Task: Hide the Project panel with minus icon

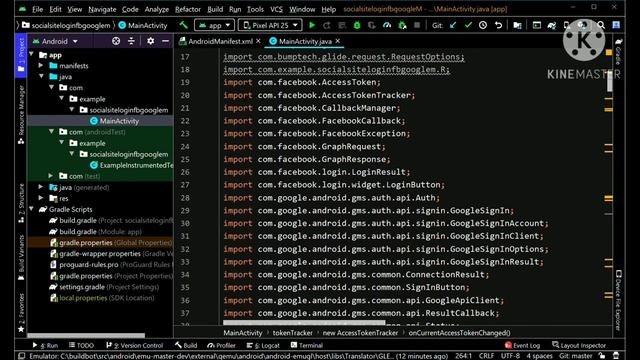Action: point(165,41)
